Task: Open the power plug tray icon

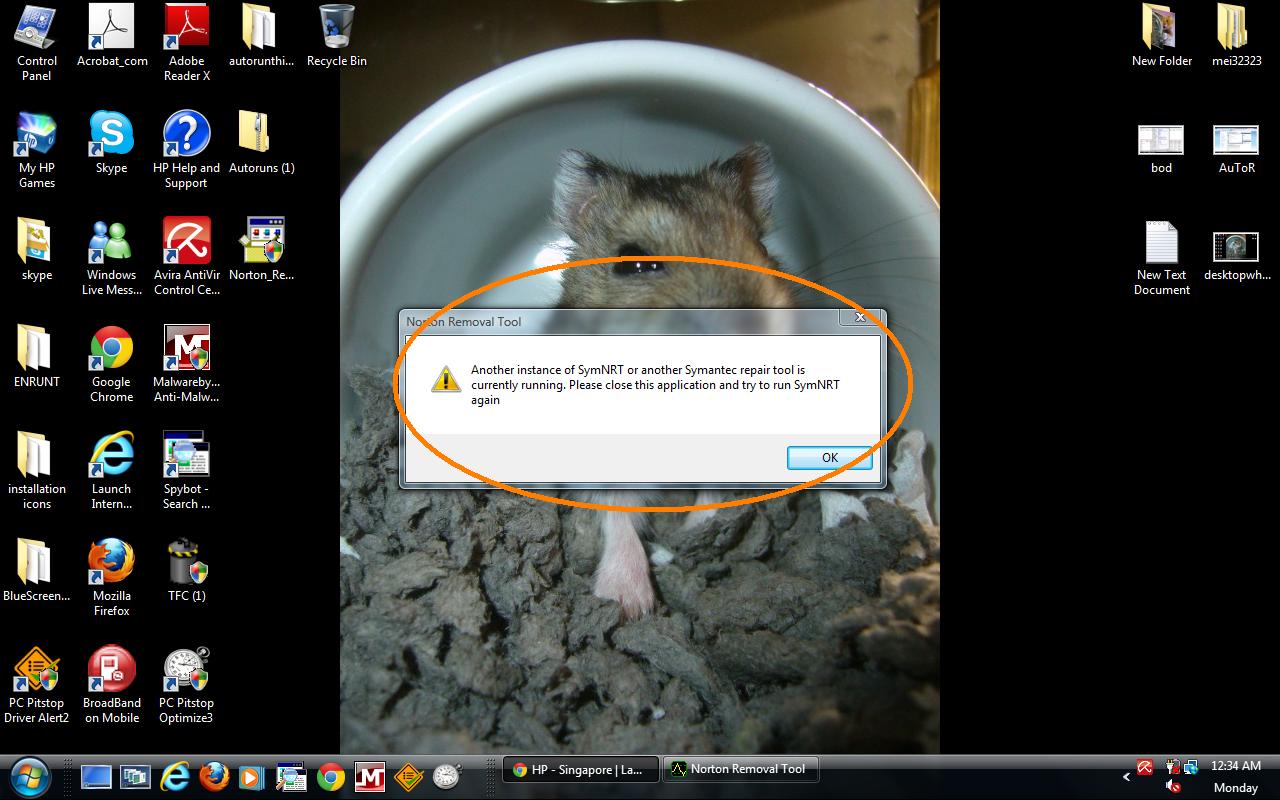Action: click(1171, 768)
